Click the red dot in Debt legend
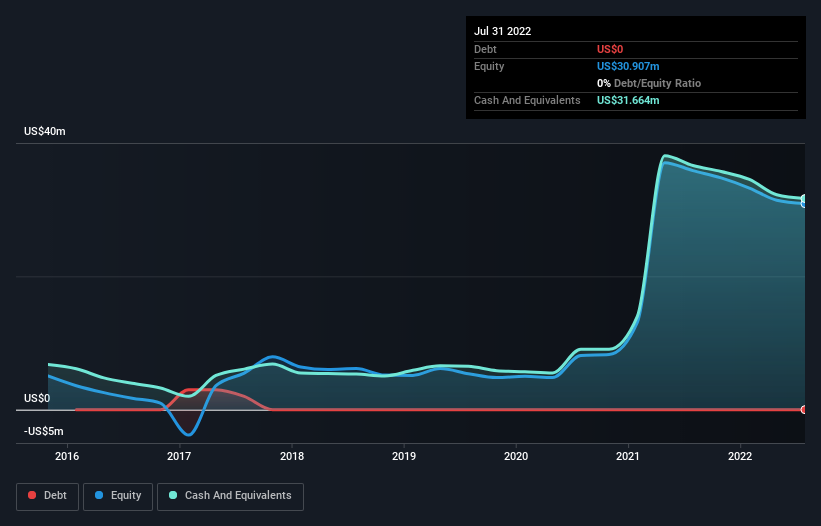Screen dimensions: 821x526 click(32, 495)
